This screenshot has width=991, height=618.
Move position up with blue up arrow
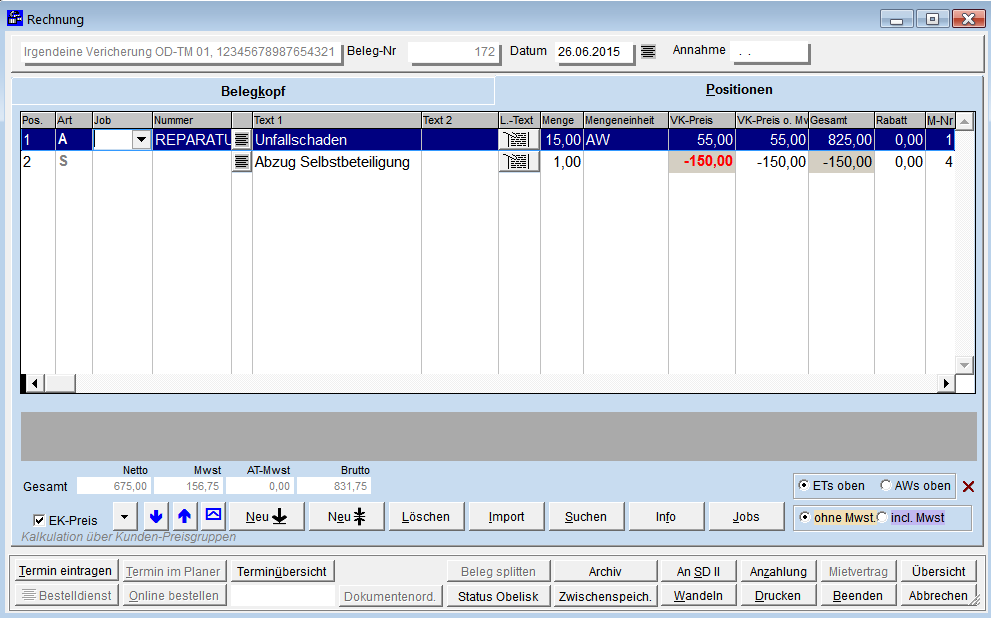point(184,517)
